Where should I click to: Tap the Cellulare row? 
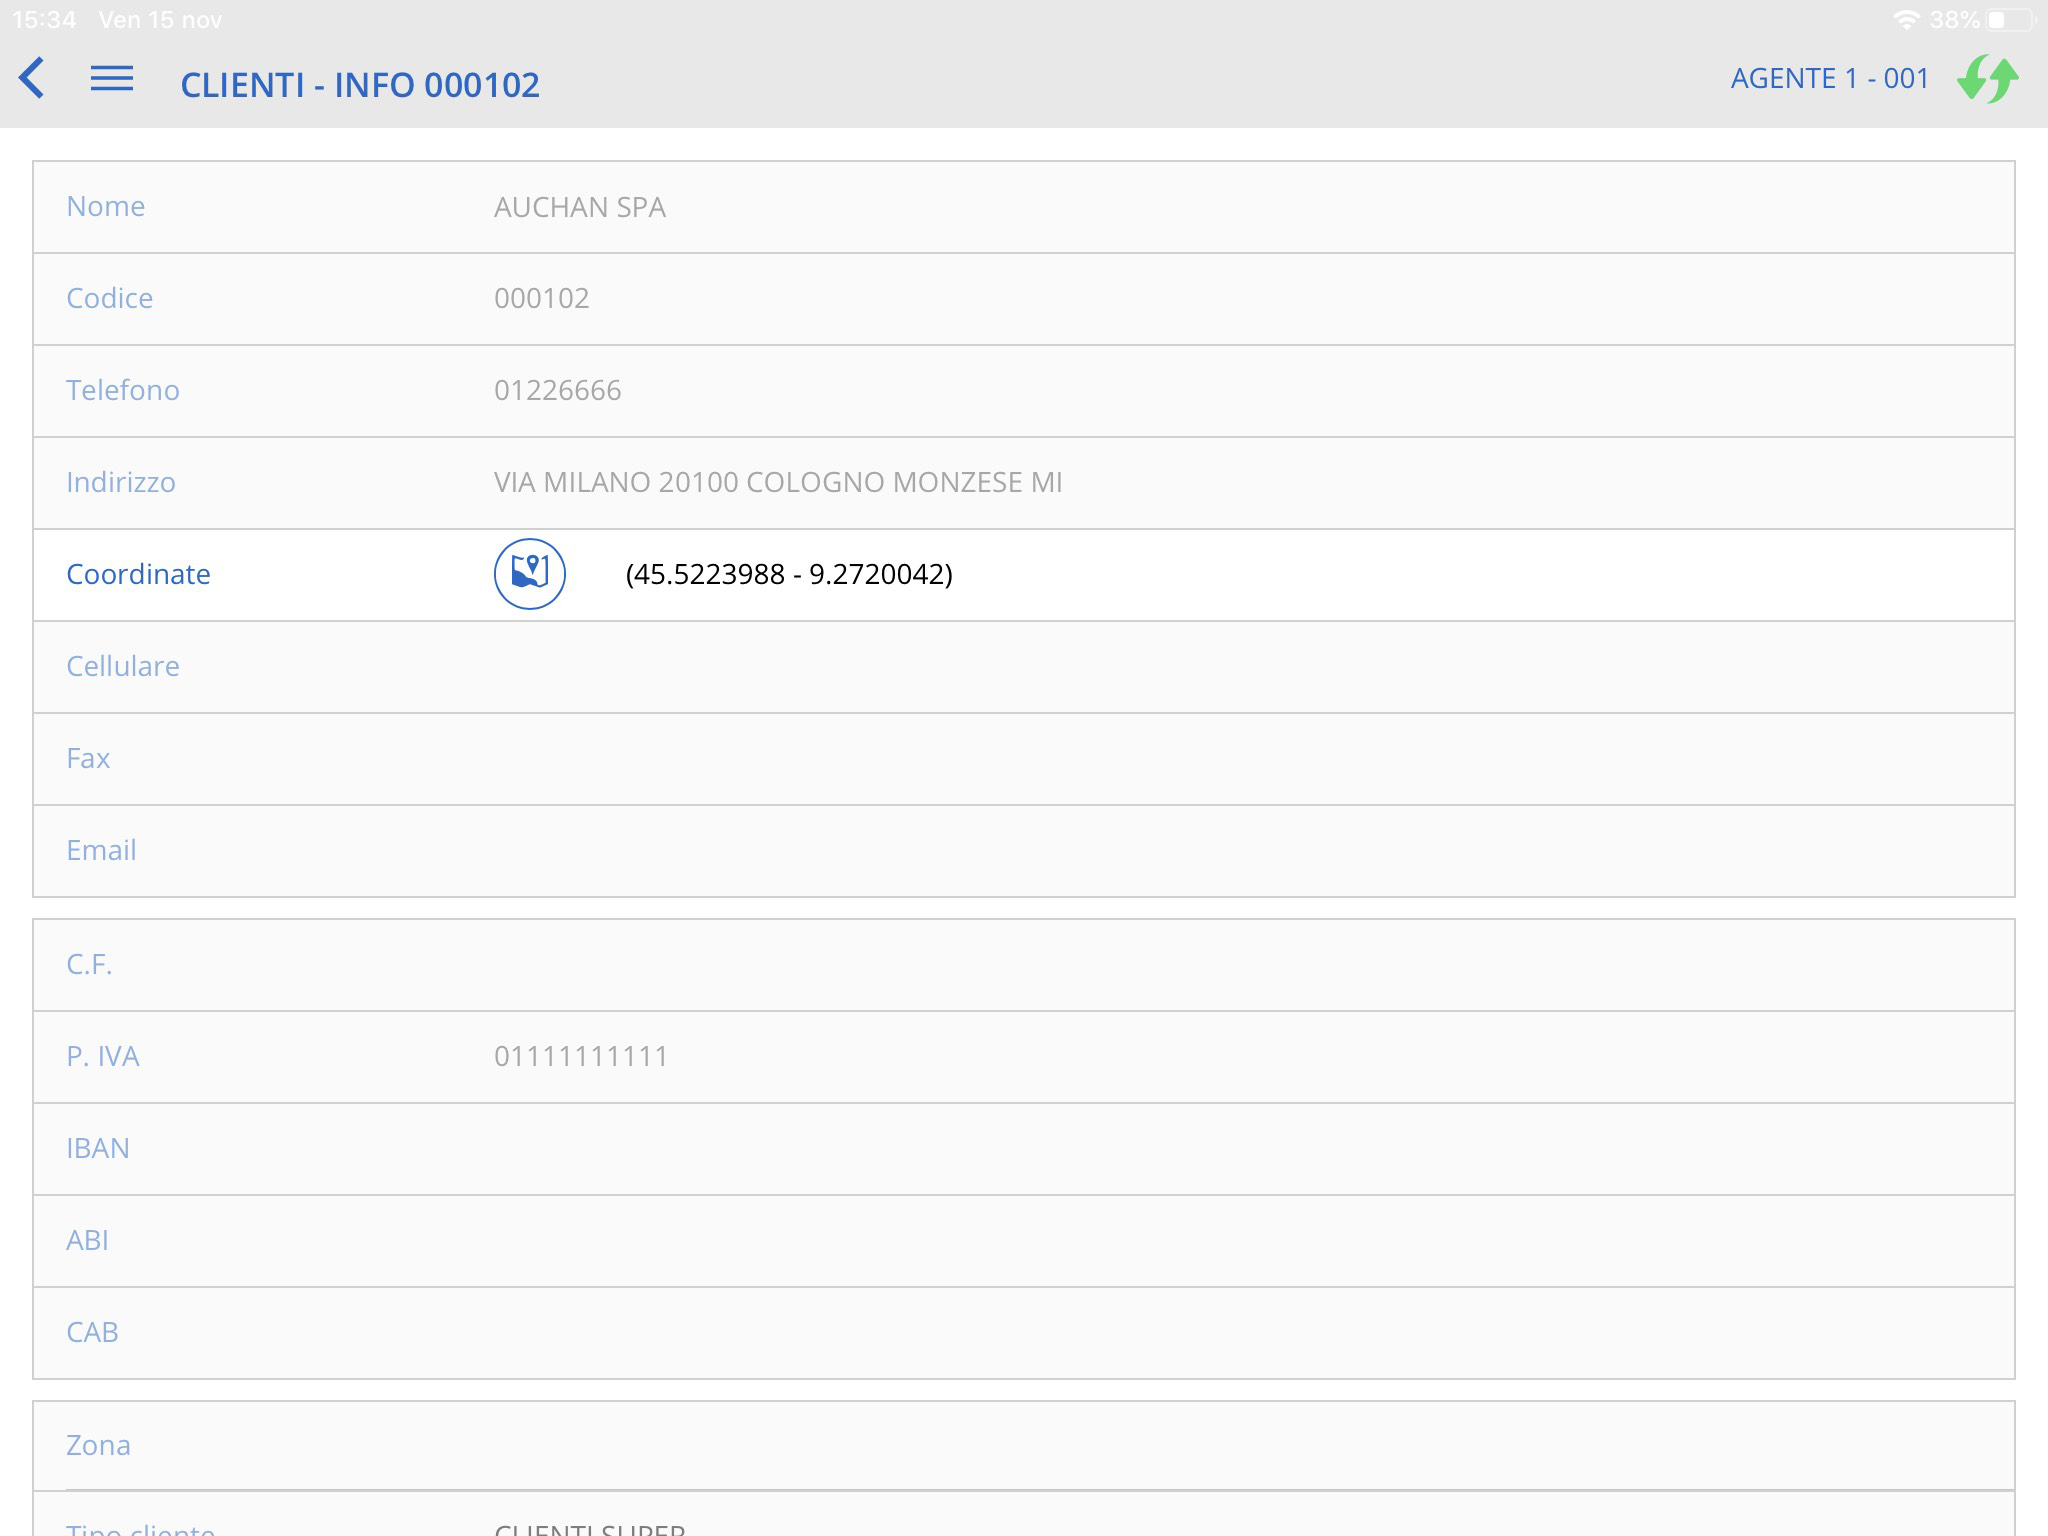1022,666
